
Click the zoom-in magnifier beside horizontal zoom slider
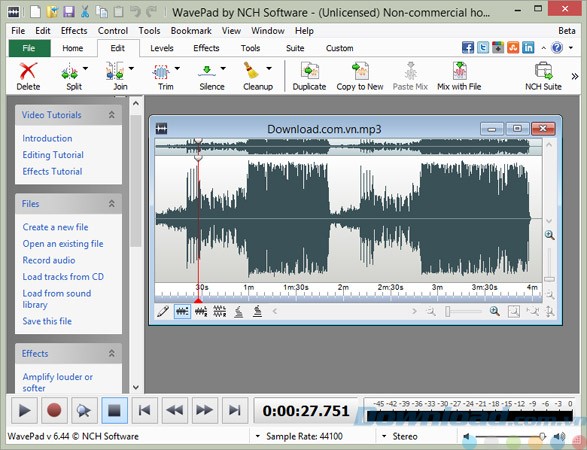495,311
